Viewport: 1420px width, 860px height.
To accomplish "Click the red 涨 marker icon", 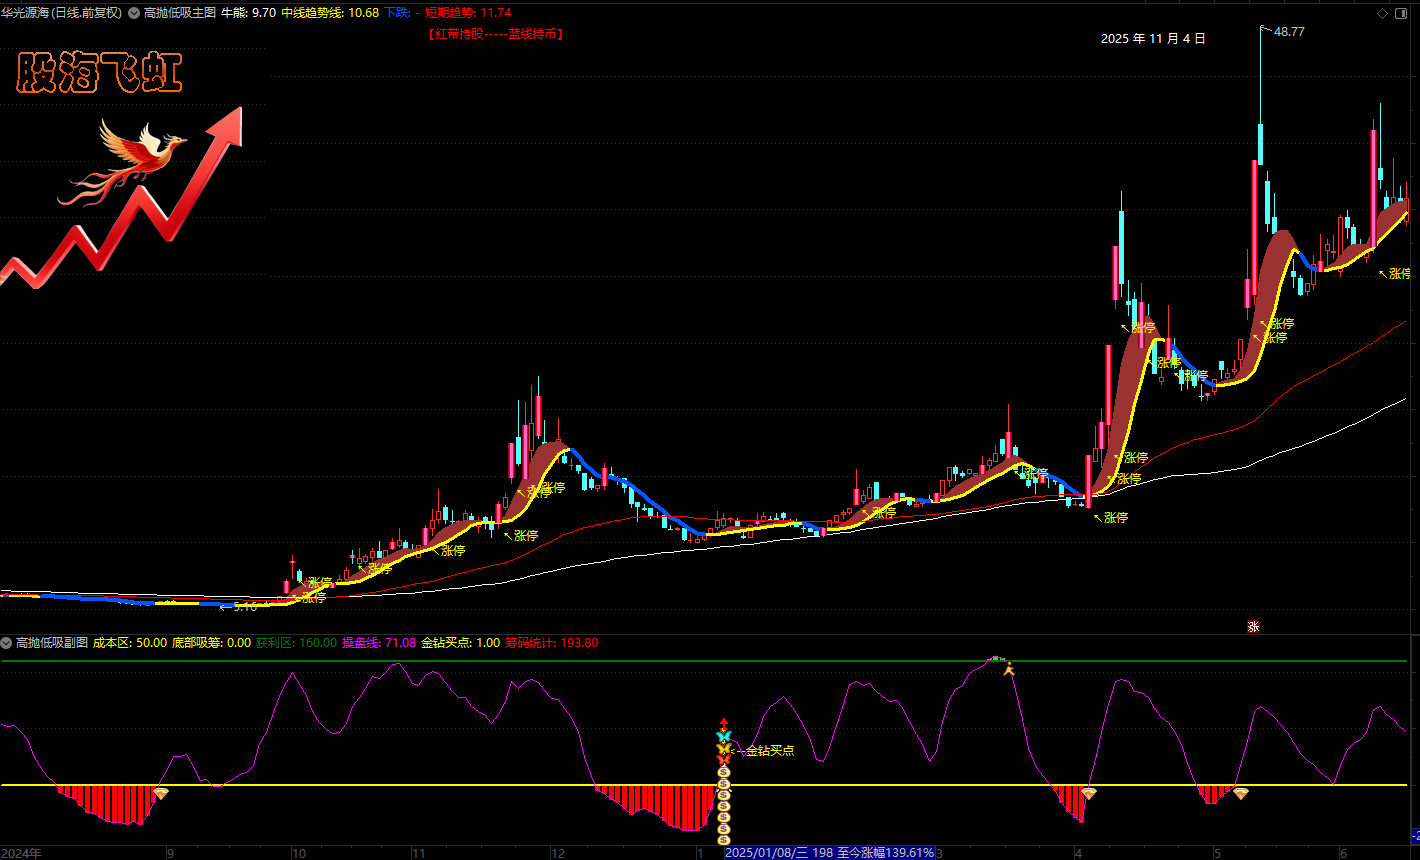I will (x=1253, y=627).
